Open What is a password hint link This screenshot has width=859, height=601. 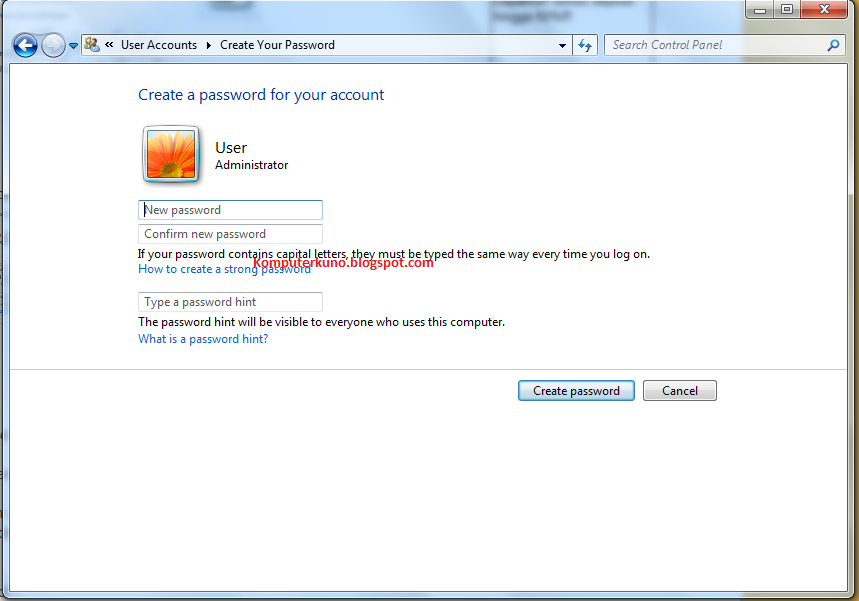click(x=203, y=339)
